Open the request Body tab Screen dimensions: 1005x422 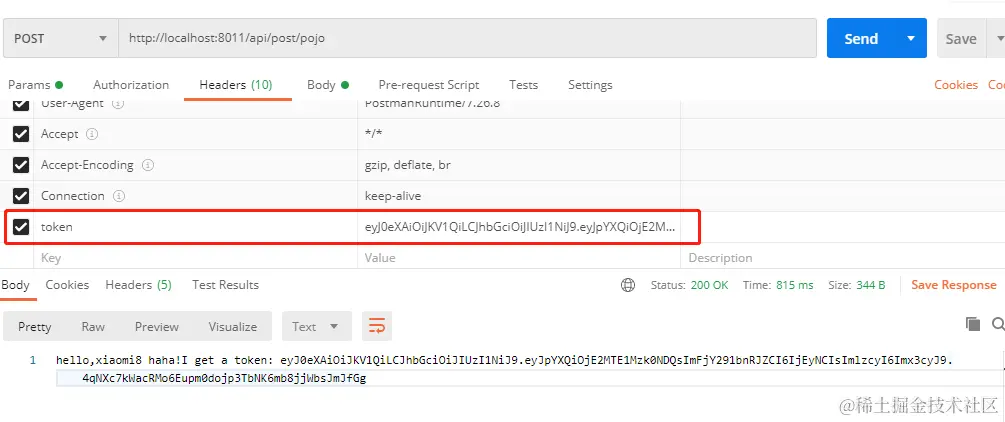[x=328, y=85]
